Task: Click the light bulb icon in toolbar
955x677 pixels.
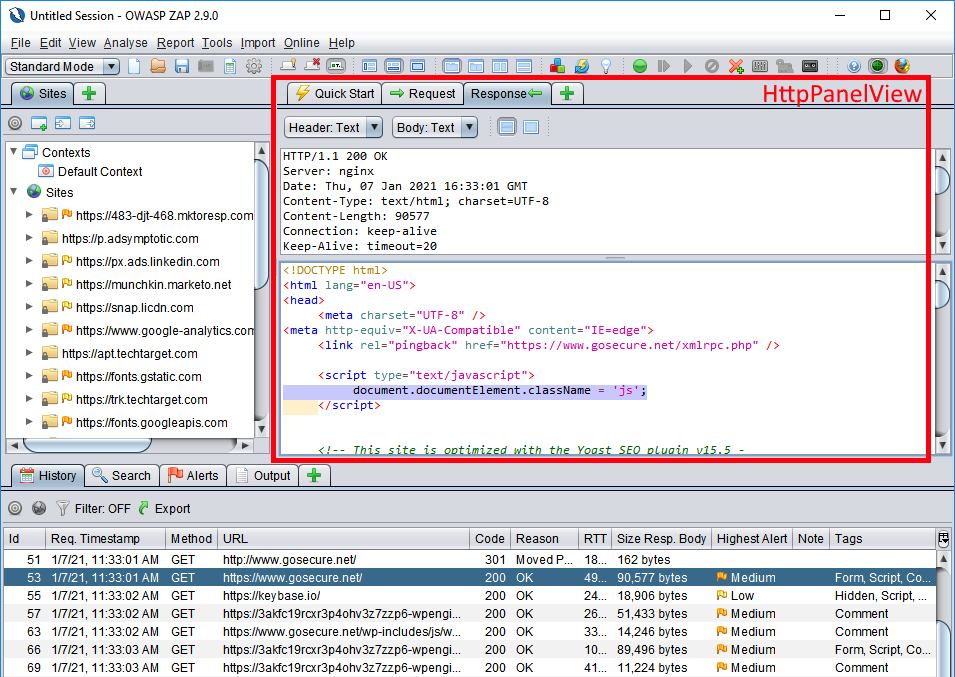Action: [606, 66]
